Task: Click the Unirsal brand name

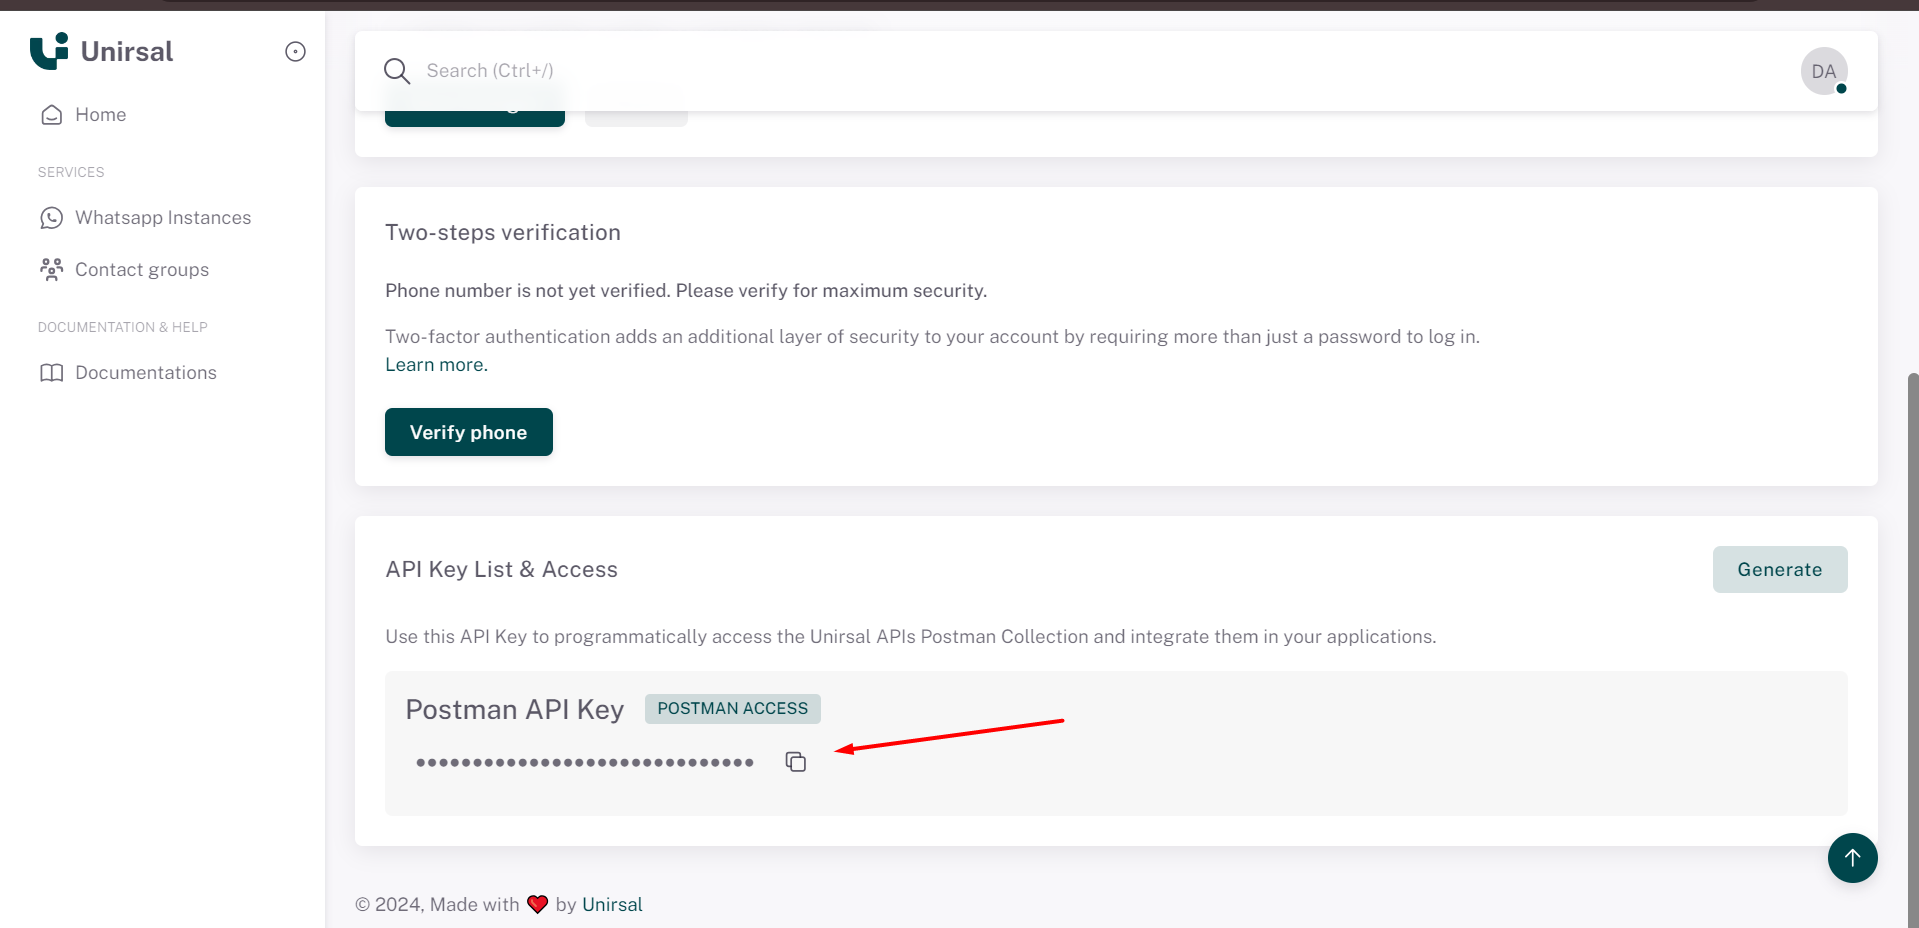Action: [127, 52]
